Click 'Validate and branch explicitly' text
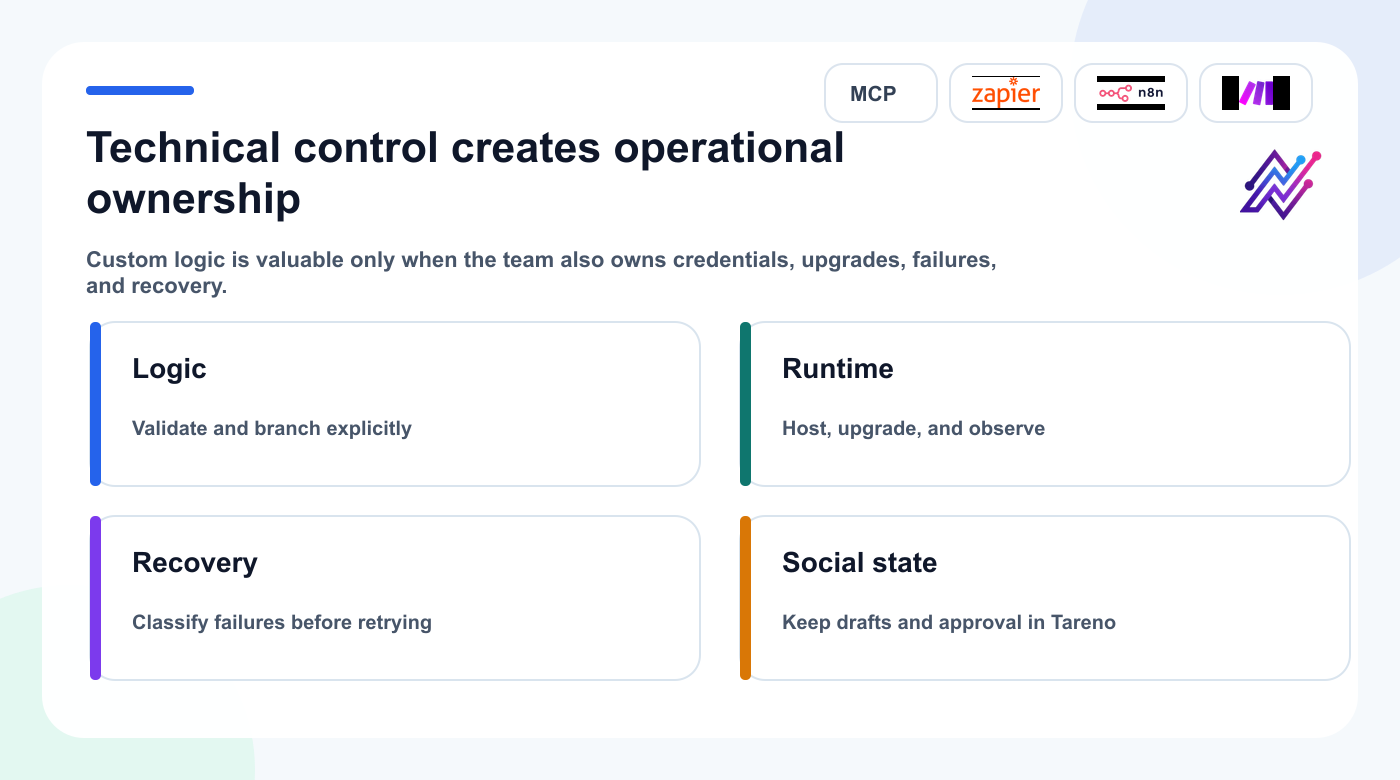The image size is (1400, 780). (x=272, y=428)
